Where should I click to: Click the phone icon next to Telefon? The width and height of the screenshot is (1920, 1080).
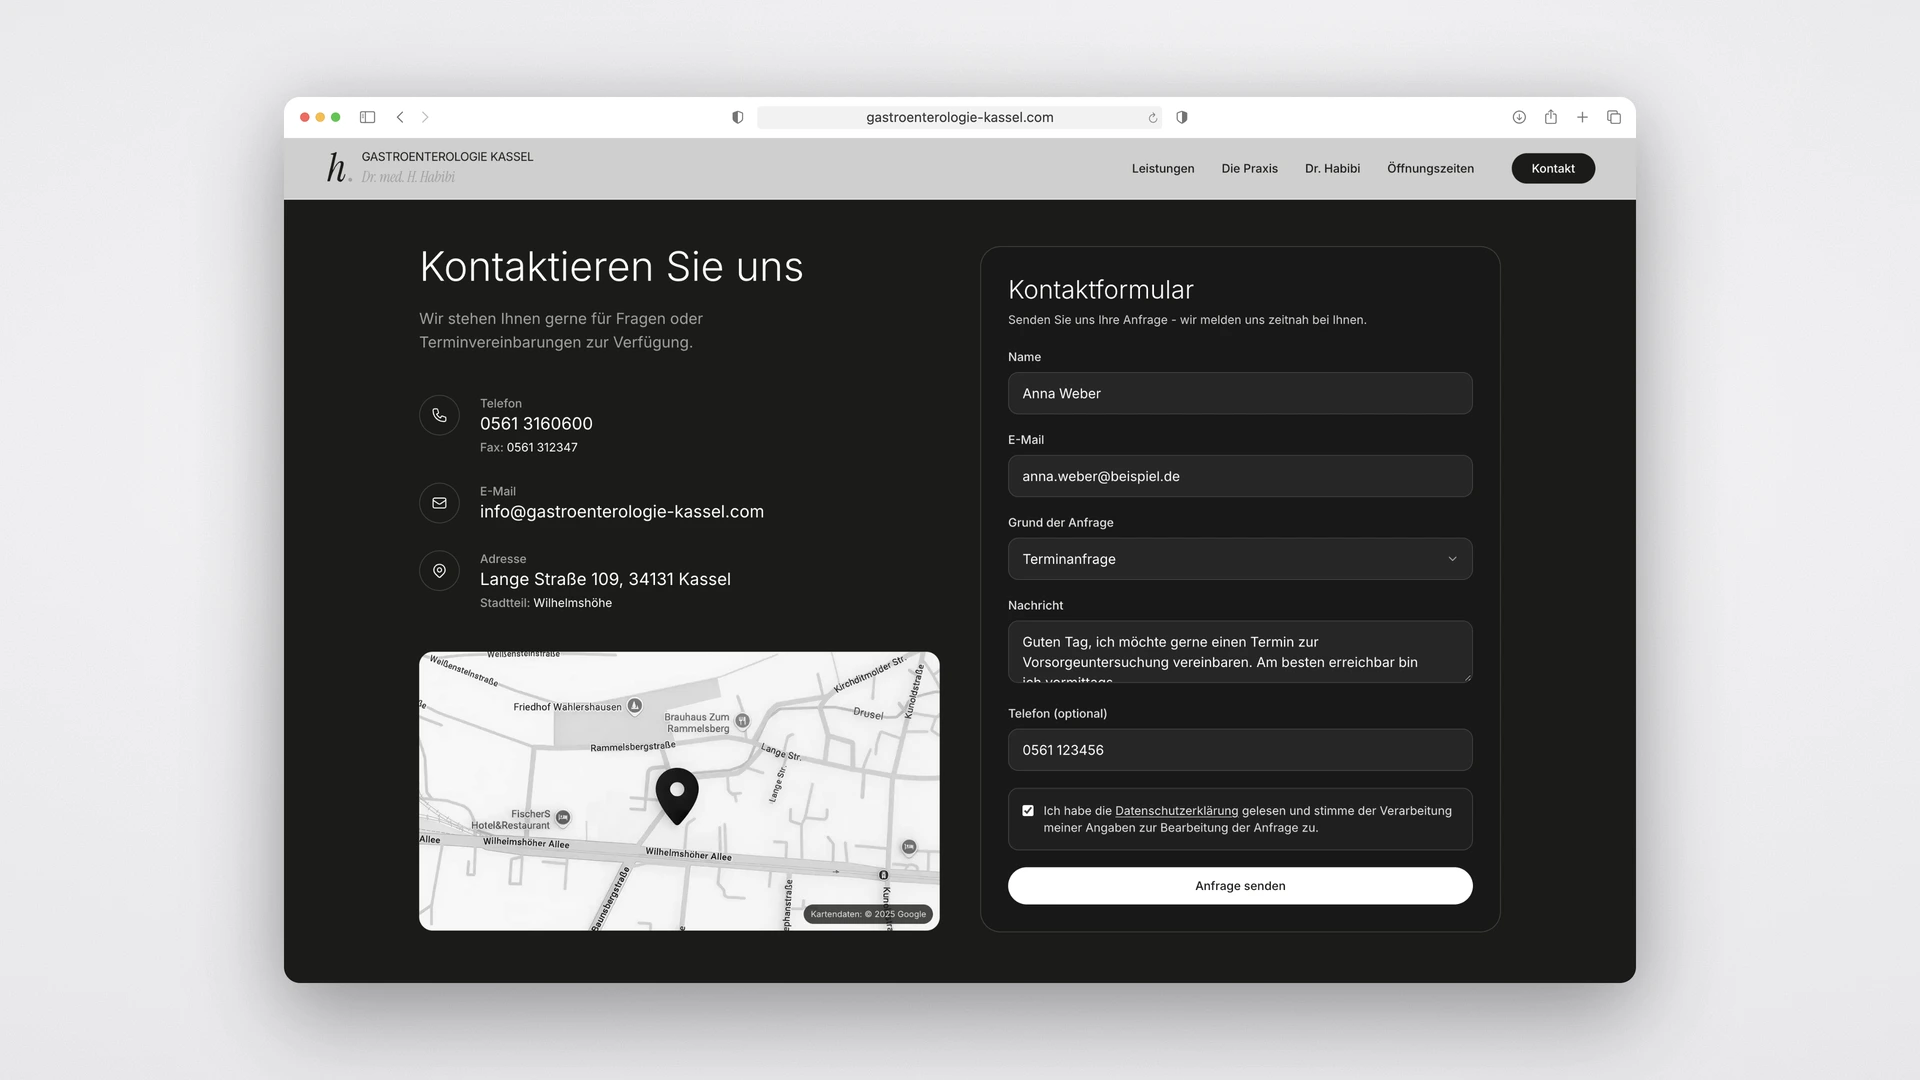439,415
